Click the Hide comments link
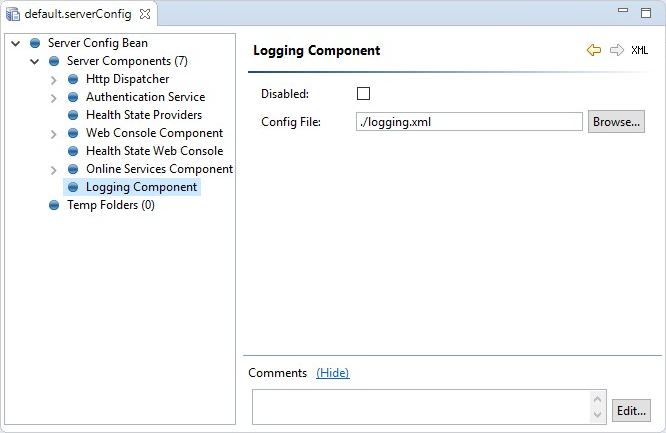This screenshot has height=433, width=666. tap(333, 373)
